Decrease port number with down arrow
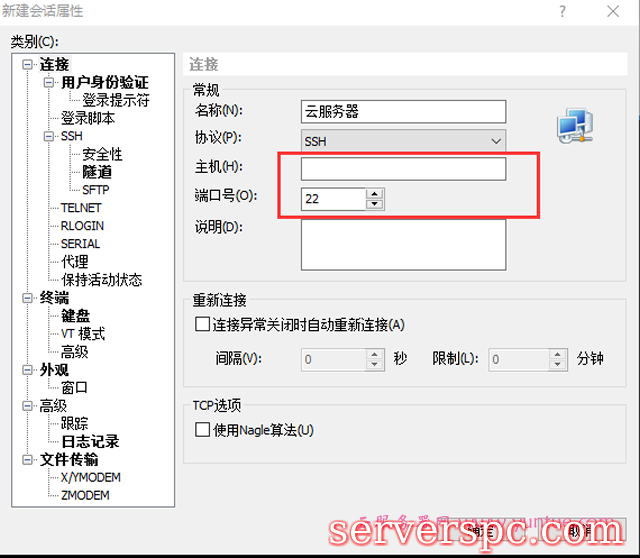Screen dimensions: 640x558 (375, 204)
